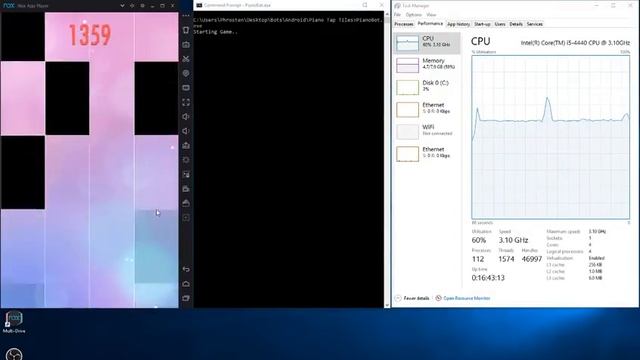Tap the black tile in the second column

[x=67, y=98]
